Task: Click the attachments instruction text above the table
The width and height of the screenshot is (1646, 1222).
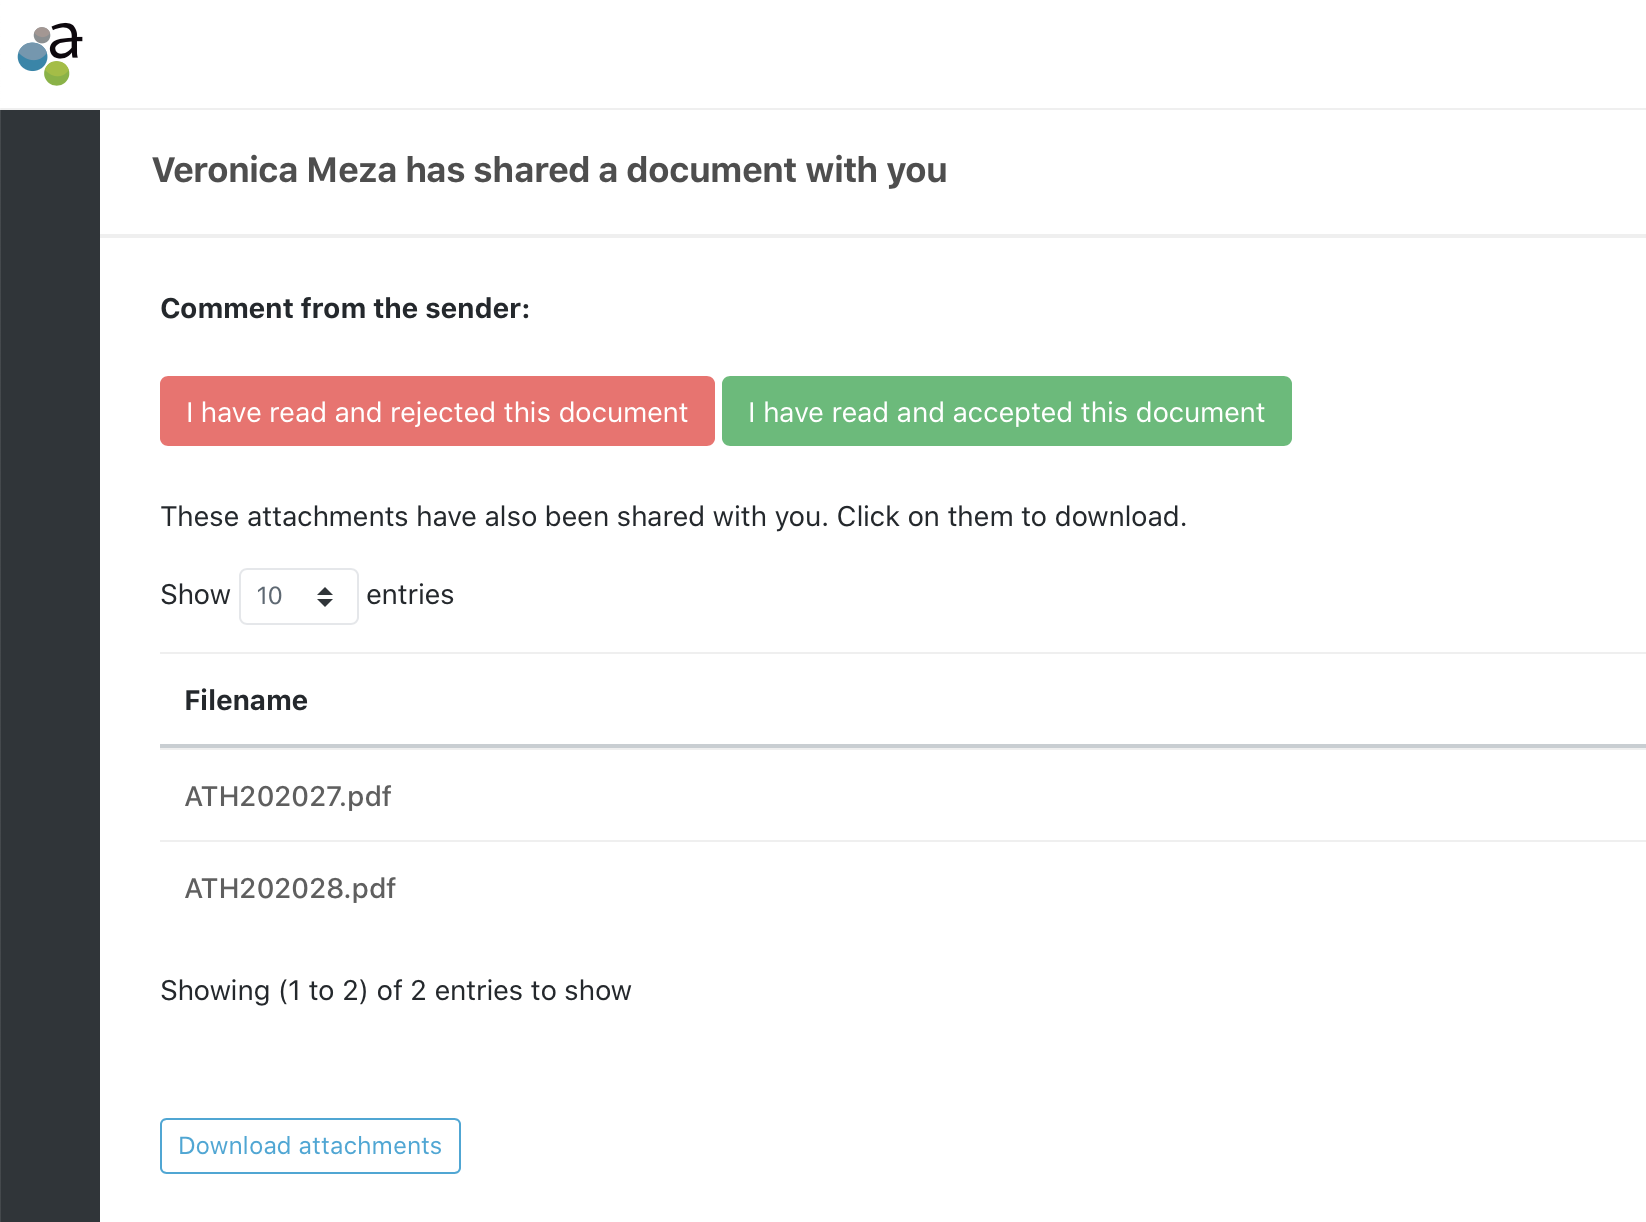Action: pos(673,516)
